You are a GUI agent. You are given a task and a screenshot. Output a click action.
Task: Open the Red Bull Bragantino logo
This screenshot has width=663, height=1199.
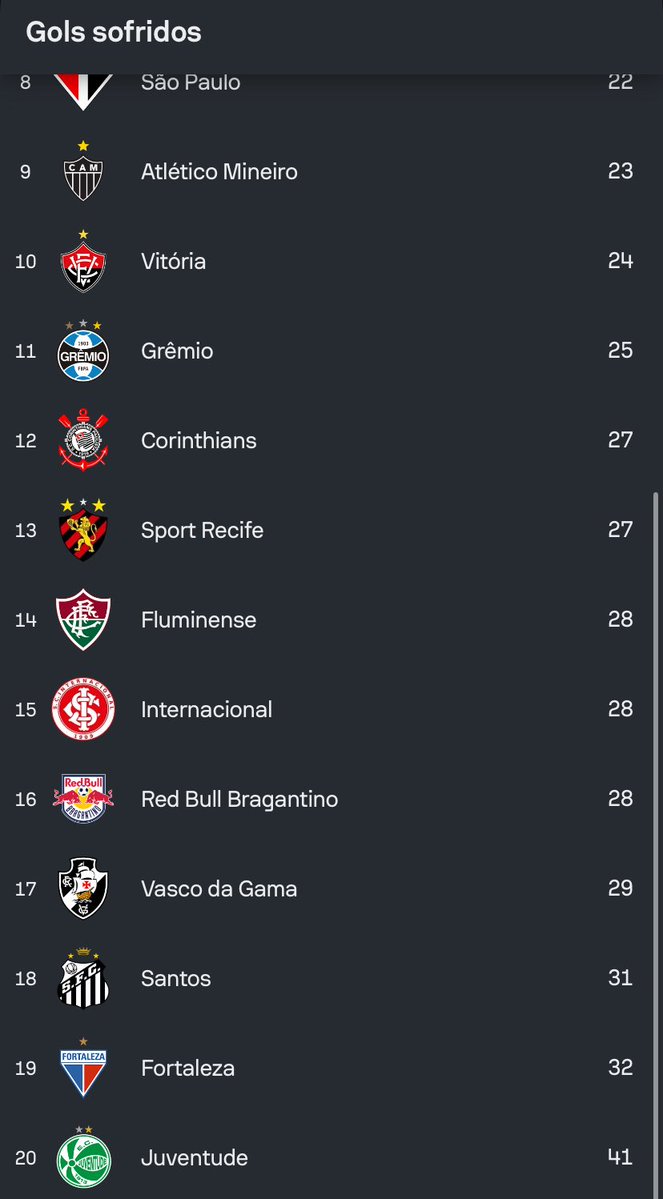(83, 799)
